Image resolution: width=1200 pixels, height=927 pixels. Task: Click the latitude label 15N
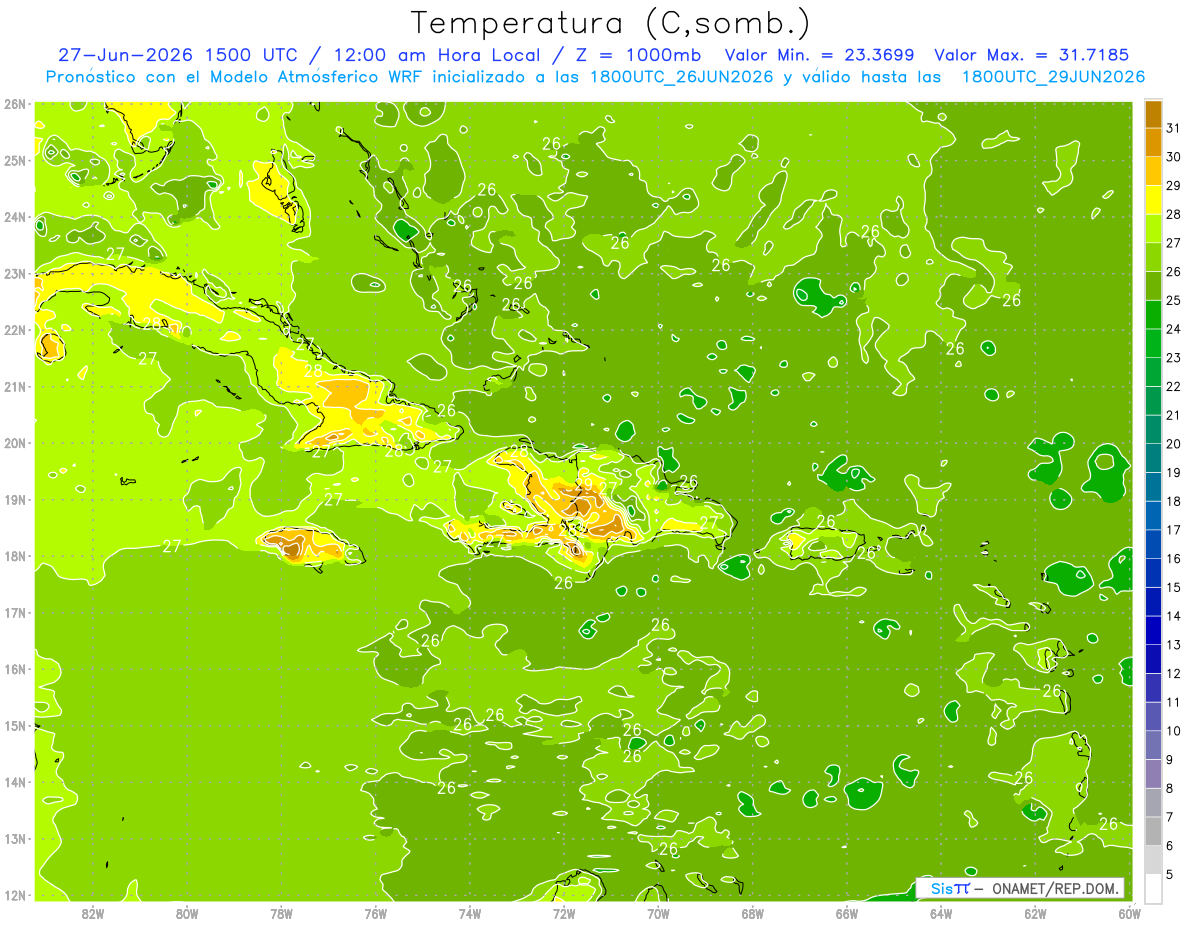(15, 725)
